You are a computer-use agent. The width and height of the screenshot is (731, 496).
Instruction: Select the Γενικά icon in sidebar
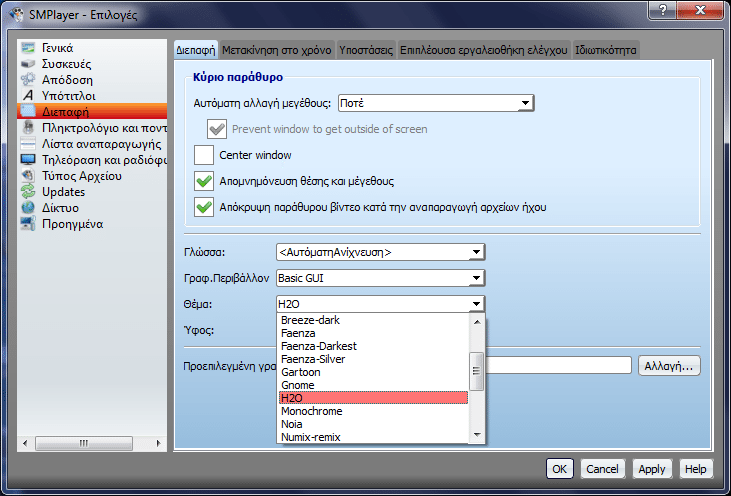[x=28, y=48]
